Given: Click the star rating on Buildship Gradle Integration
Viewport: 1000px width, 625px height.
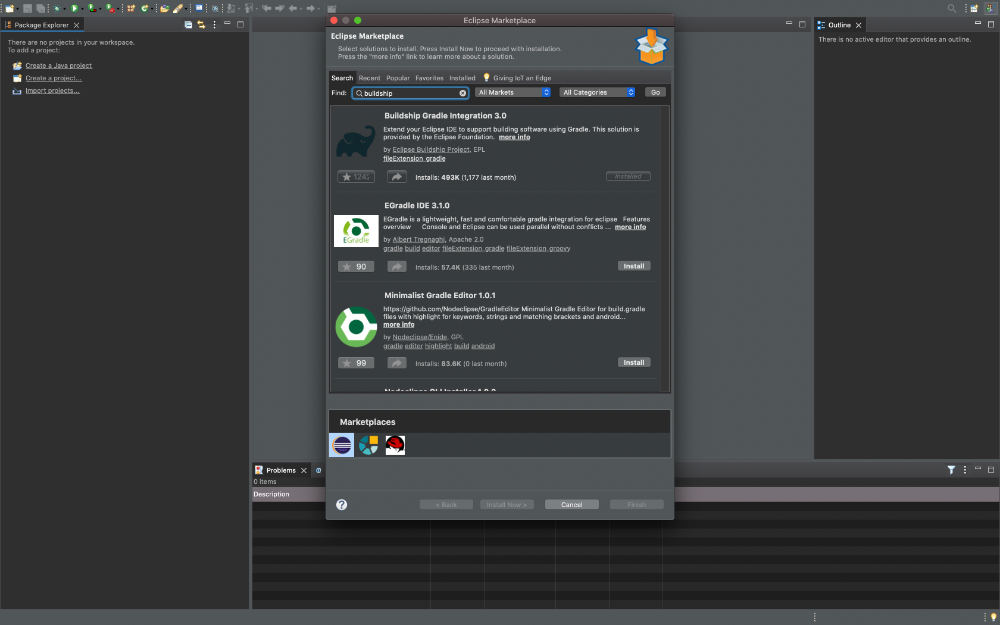Looking at the screenshot, I should click(356, 177).
